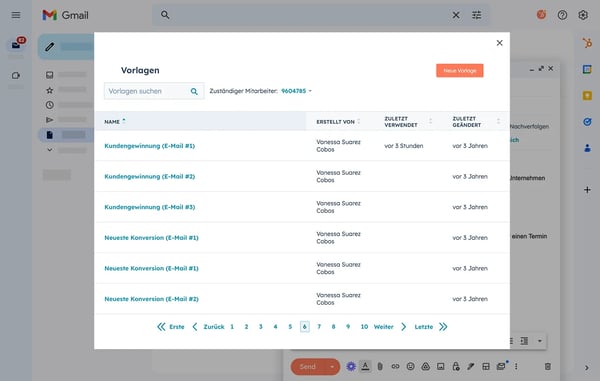Go to page 9 of templates
The height and width of the screenshot is (381, 600).
click(x=348, y=327)
